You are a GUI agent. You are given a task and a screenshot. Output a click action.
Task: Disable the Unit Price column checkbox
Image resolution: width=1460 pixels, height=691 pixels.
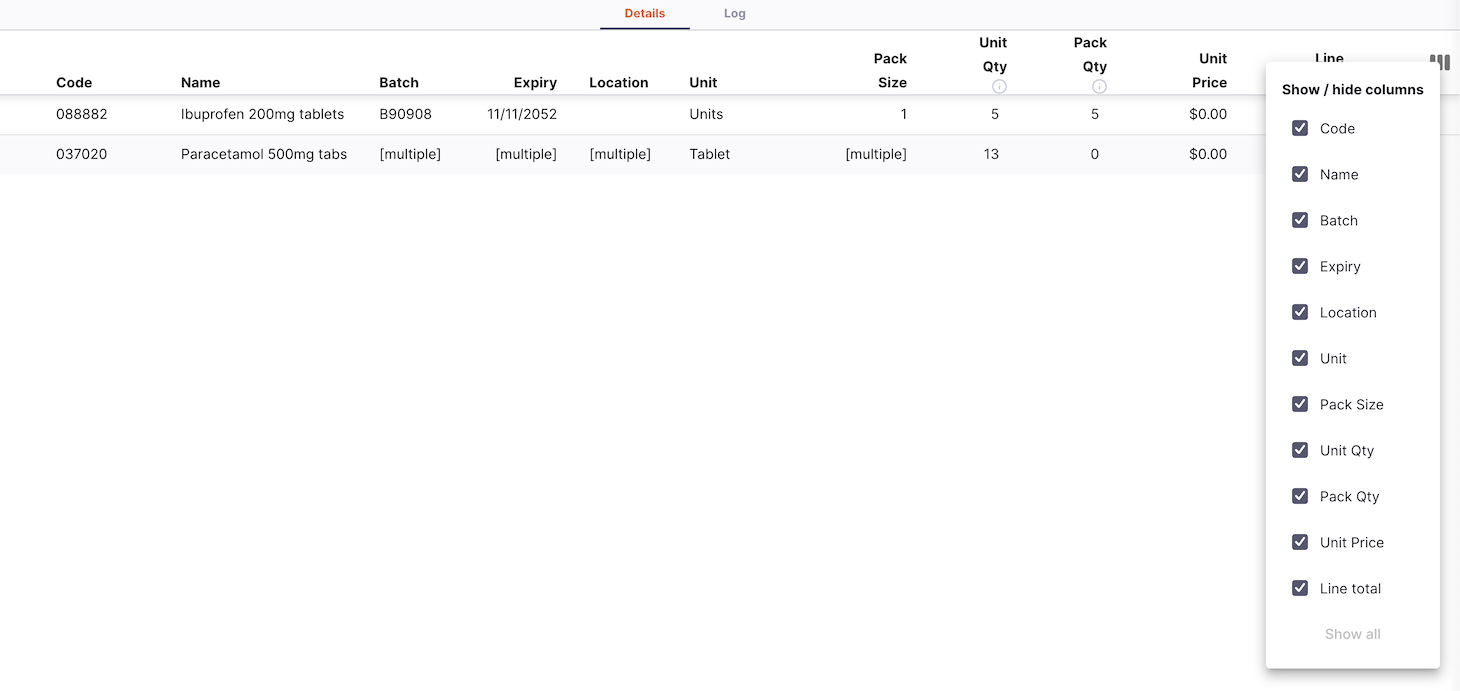point(1300,542)
